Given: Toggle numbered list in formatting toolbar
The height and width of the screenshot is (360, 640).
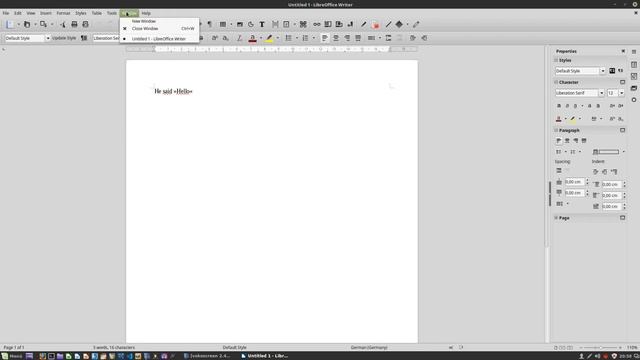Looking at the screenshot, I should pos(305,38).
